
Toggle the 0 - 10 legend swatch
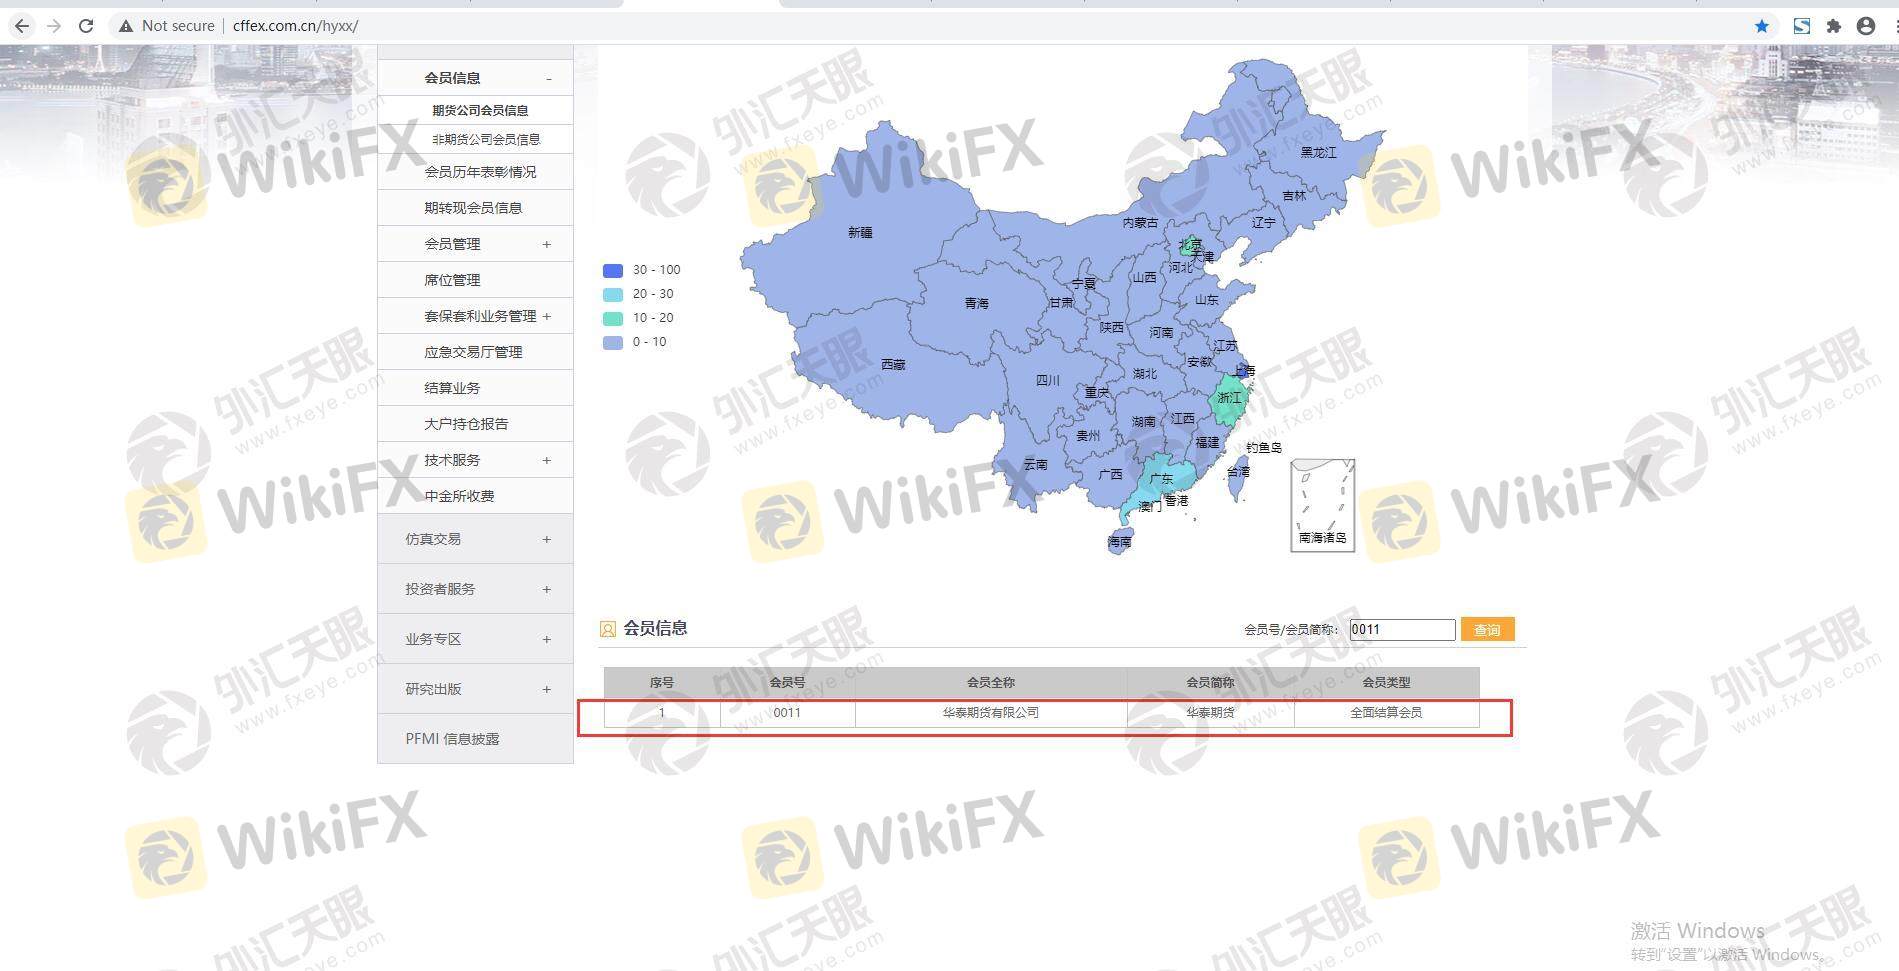point(613,342)
